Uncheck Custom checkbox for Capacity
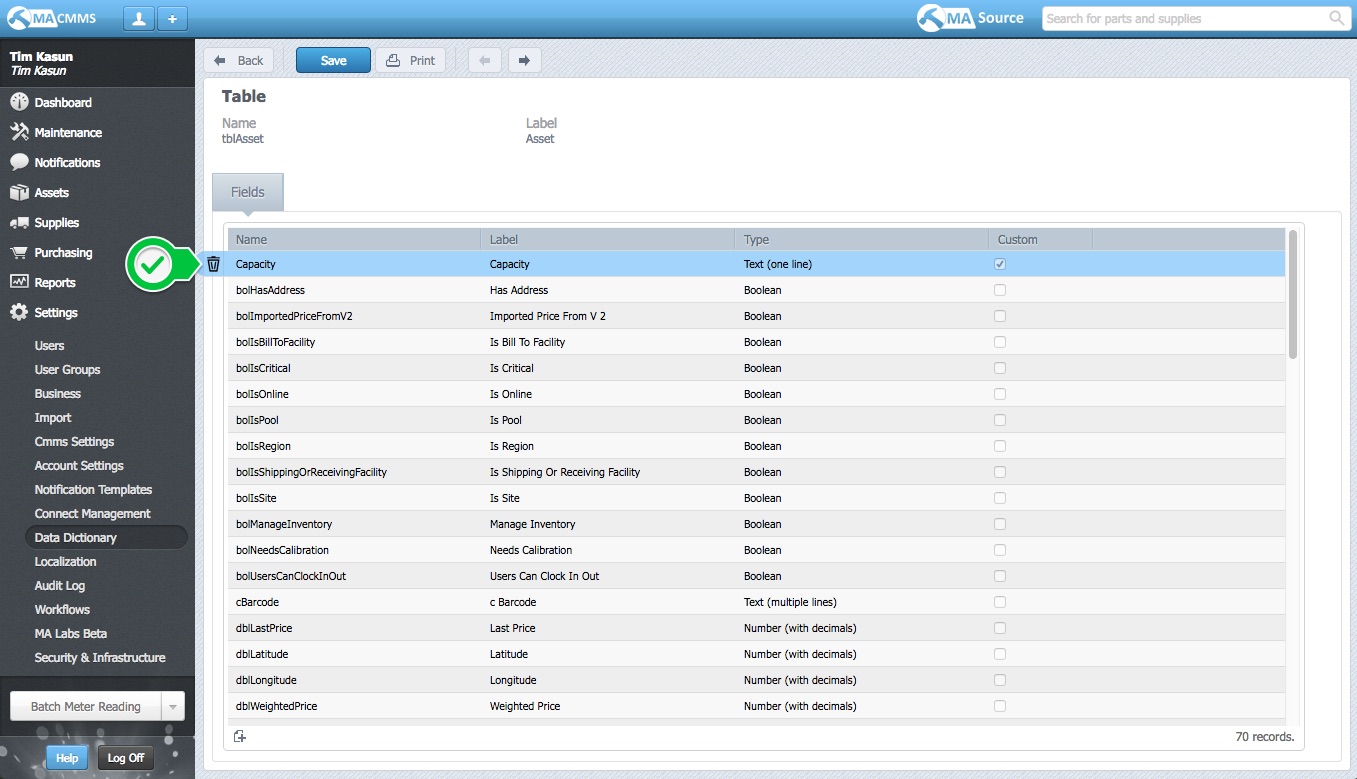Image resolution: width=1357 pixels, height=779 pixels. (x=1000, y=264)
